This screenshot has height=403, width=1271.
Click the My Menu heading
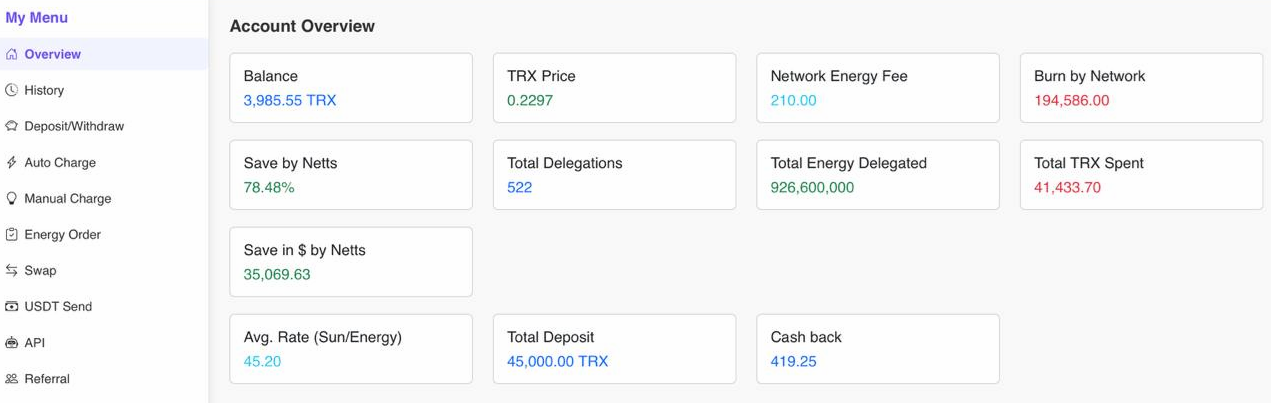click(x=37, y=18)
